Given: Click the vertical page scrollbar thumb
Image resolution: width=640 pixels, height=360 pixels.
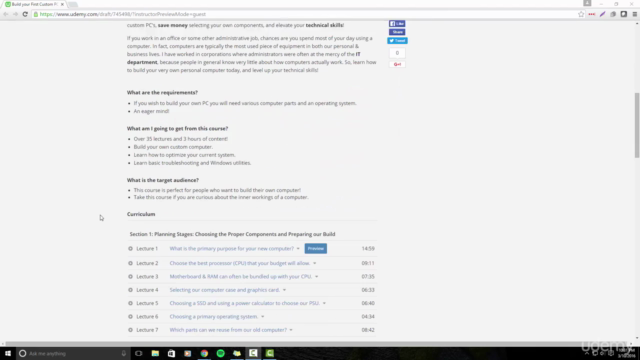Looking at the screenshot, I should [x=636, y=125].
